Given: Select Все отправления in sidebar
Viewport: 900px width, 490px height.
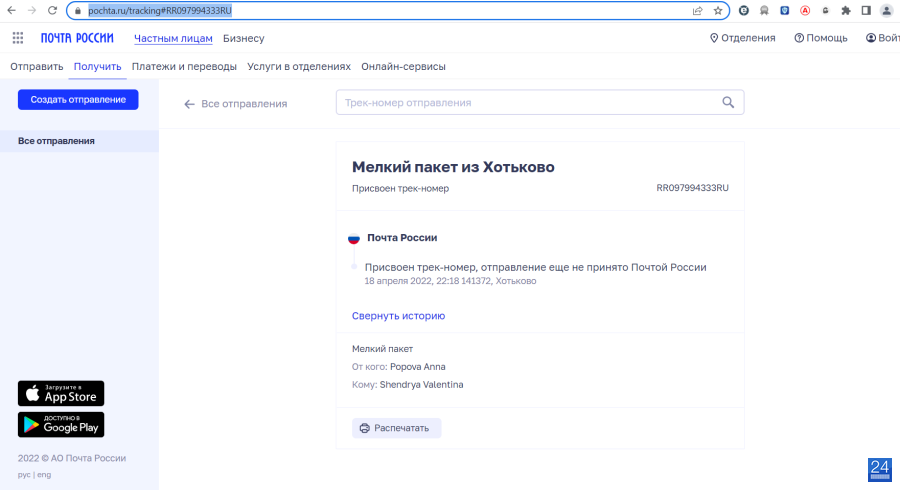Looking at the screenshot, I should (x=79, y=141).
